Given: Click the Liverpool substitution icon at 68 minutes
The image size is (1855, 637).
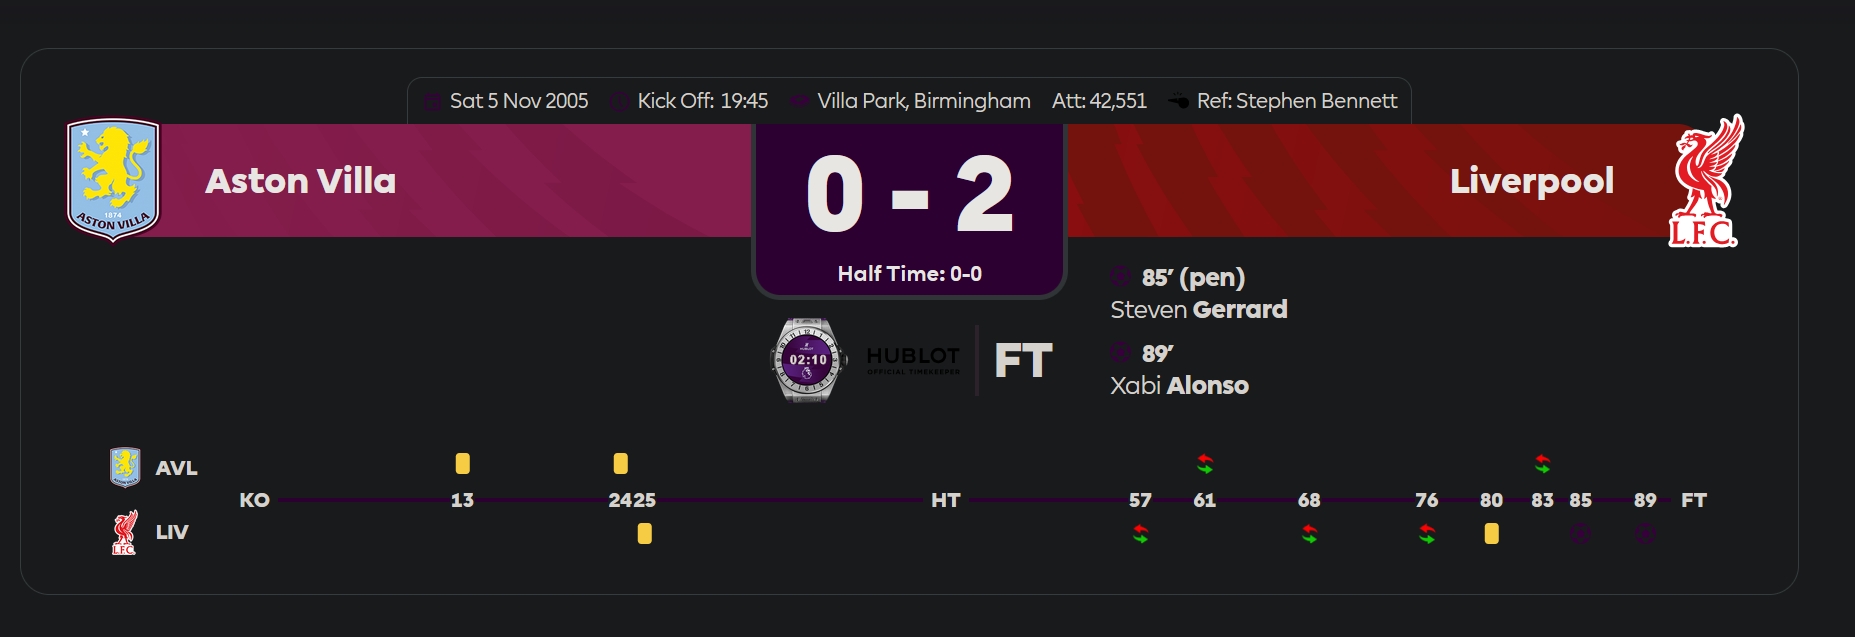Looking at the screenshot, I should [x=1309, y=534].
